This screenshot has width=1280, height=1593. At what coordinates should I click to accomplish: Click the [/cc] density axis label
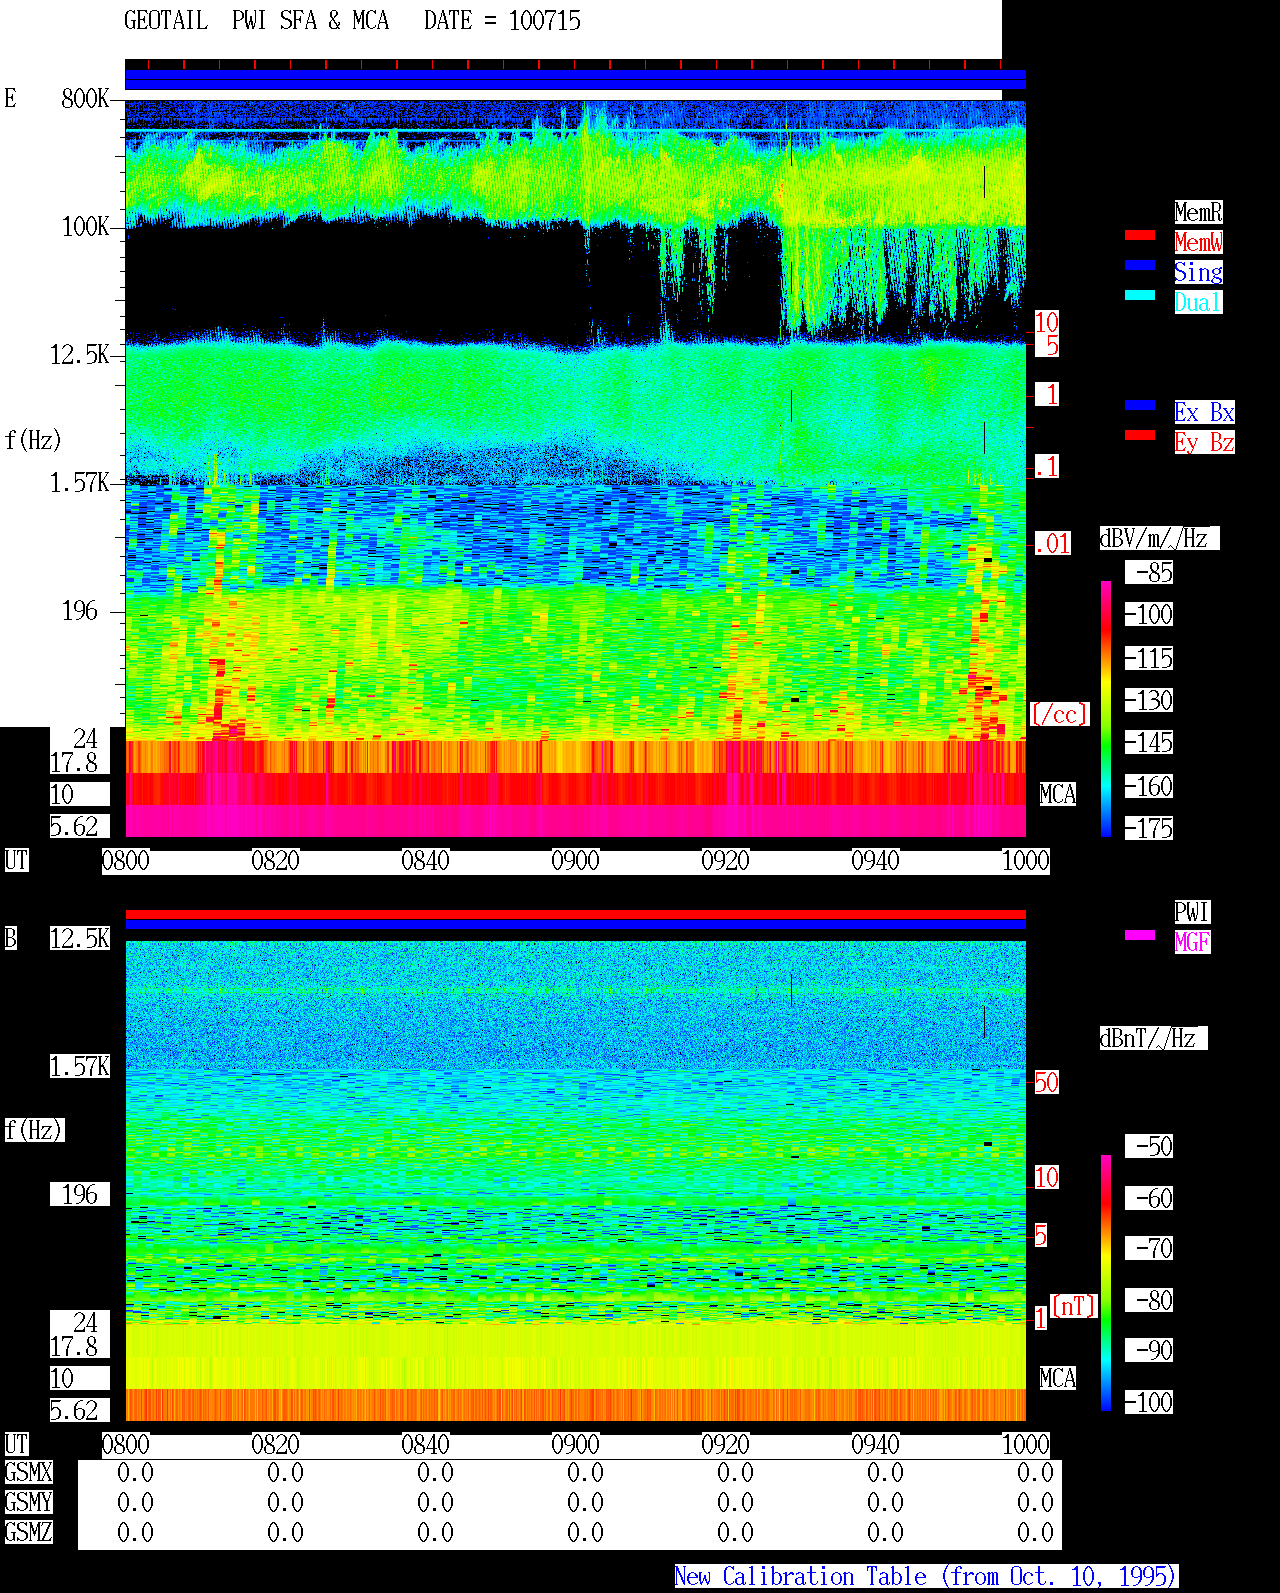pyautogui.click(x=1059, y=715)
